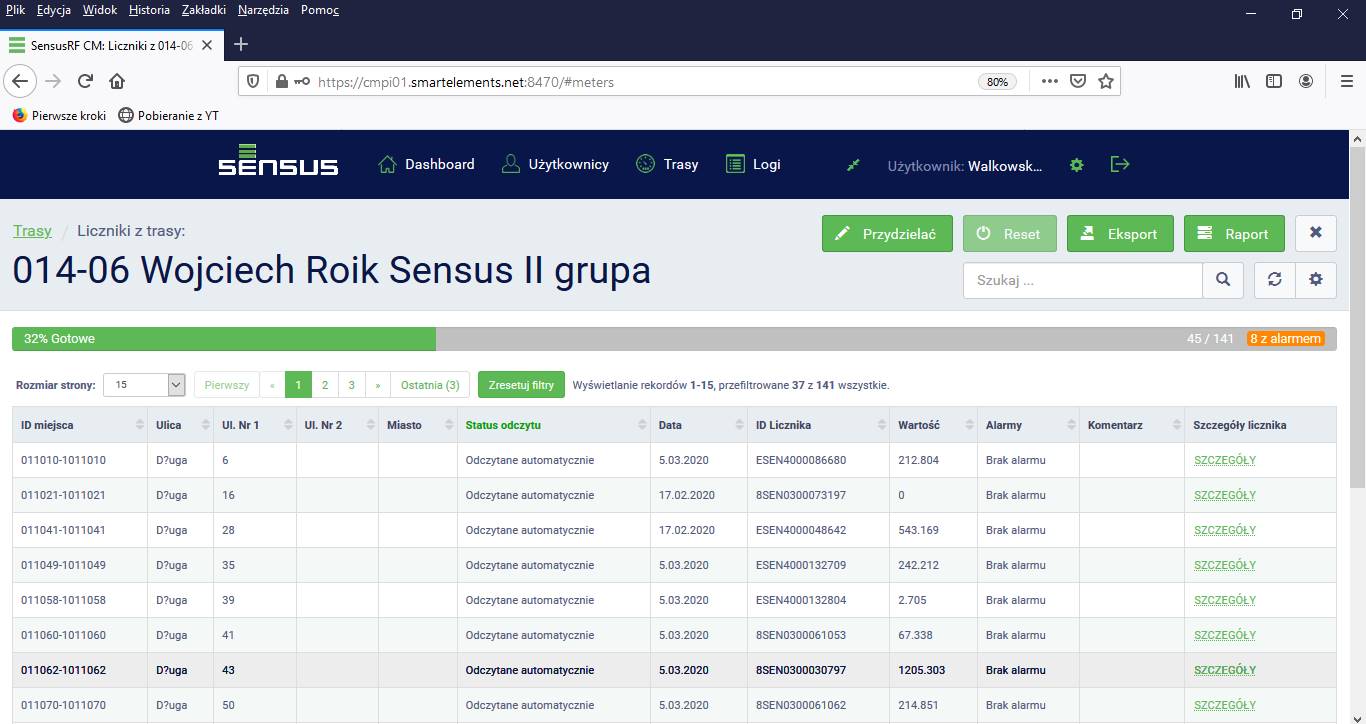
Task: Select cell 011049-1011049
Action: pos(80,565)
